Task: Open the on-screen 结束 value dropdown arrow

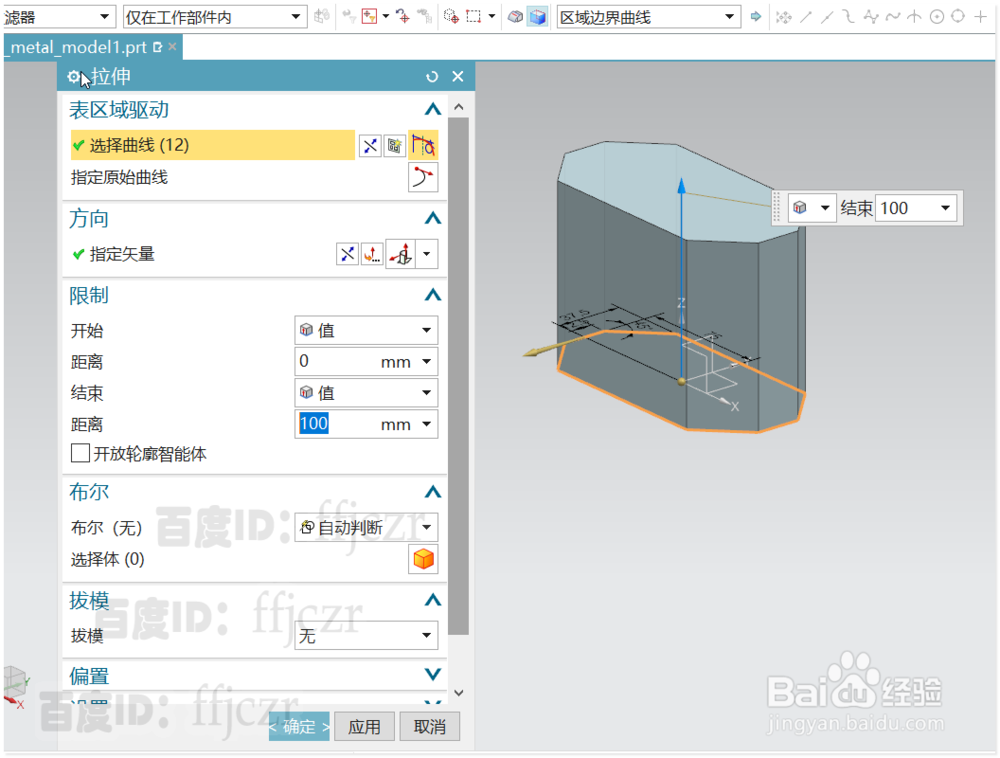Action: [945, 208]
